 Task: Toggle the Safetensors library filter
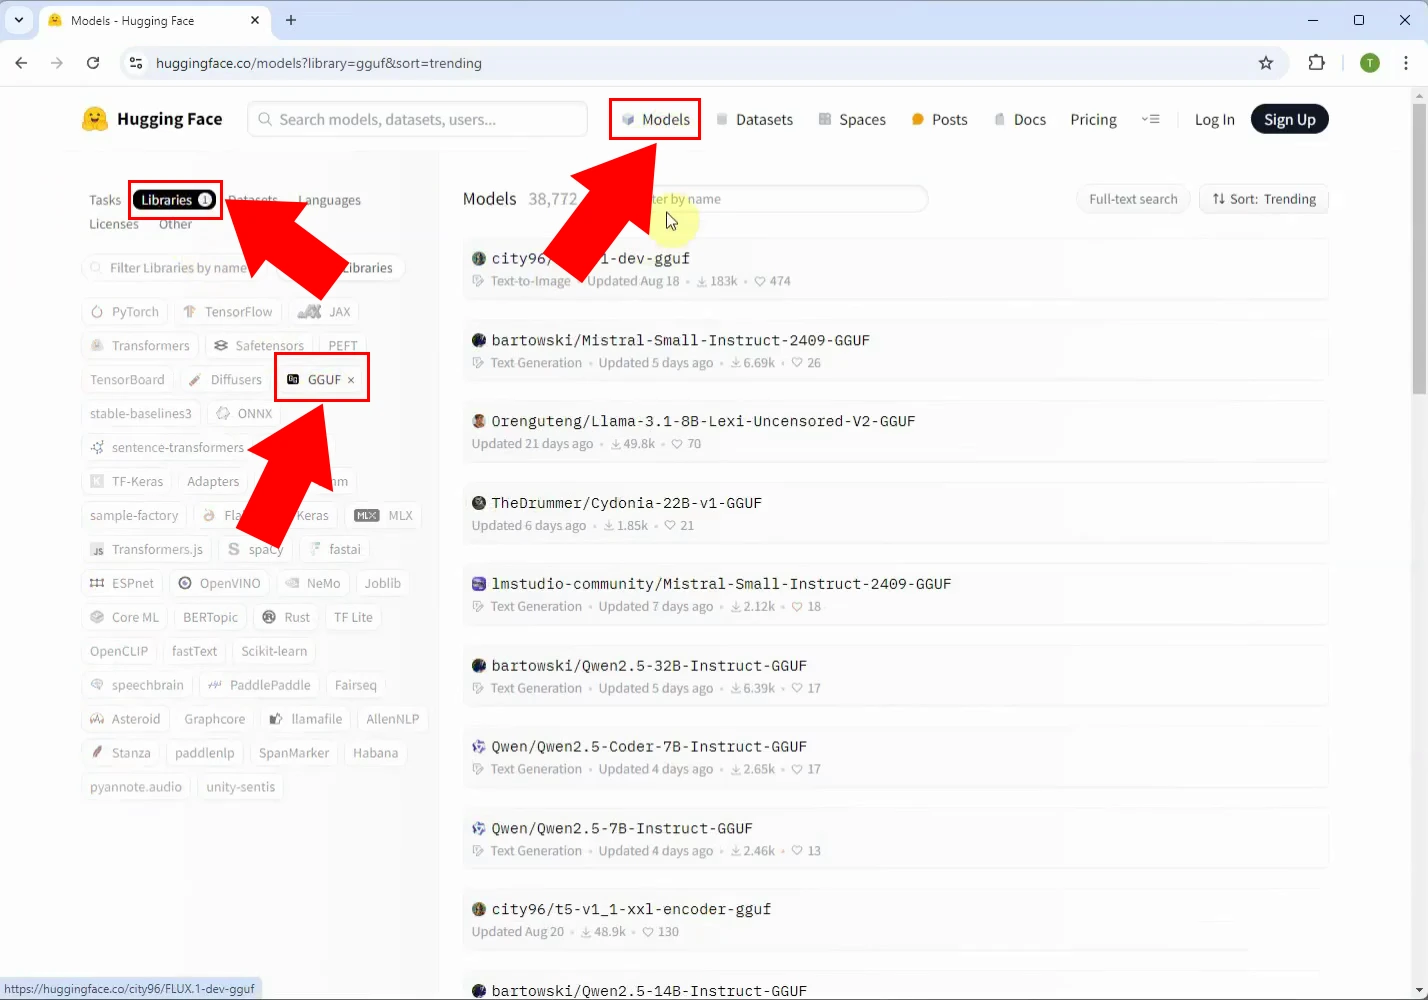[x=259, y=346]
